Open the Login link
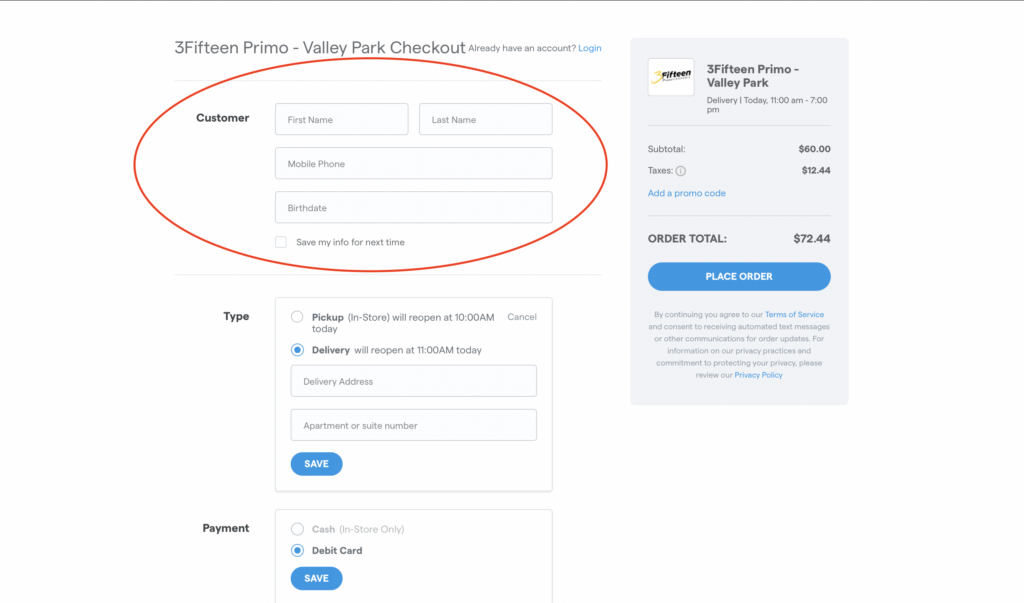The width and height of the screenshot is (1024, 603). click(x=590, y=48)
